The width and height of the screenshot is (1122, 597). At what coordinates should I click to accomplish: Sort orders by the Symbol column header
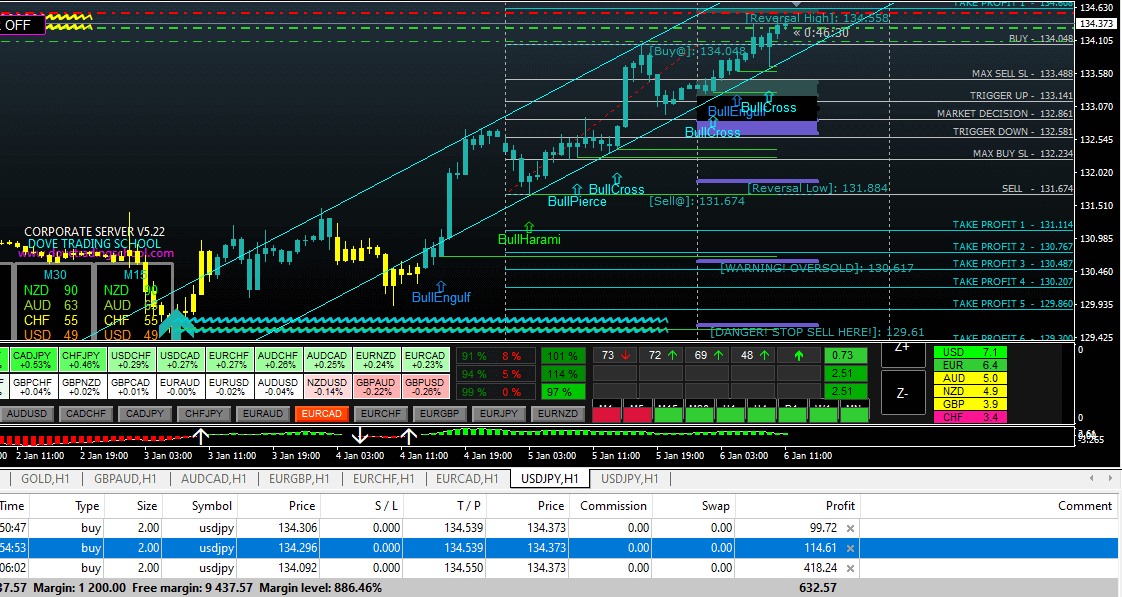coord(212,506)
